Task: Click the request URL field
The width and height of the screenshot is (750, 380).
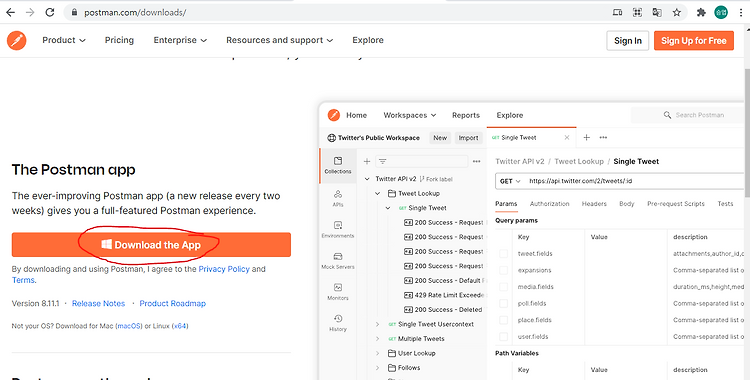Action: [635, 181]
